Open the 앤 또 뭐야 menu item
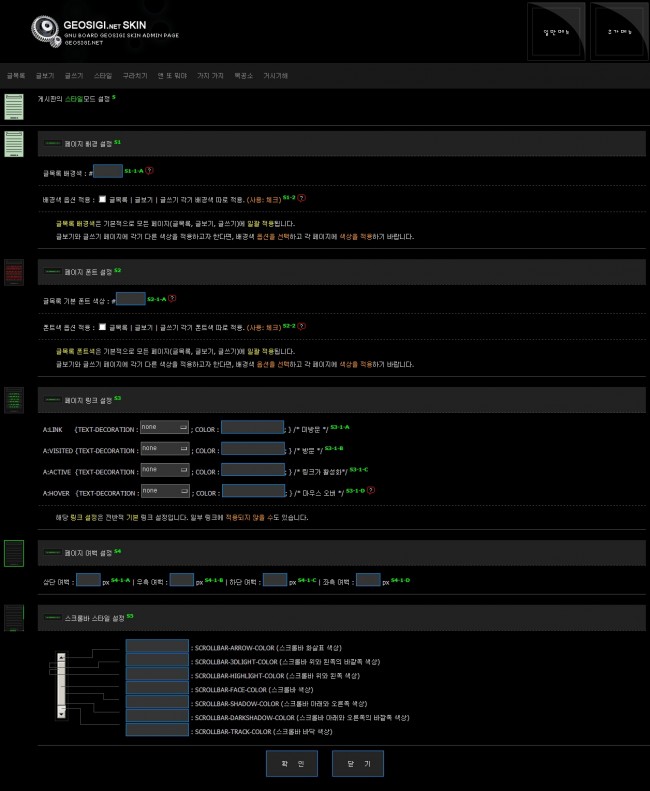This screenshot has width=650, height=791. (172, 76)
